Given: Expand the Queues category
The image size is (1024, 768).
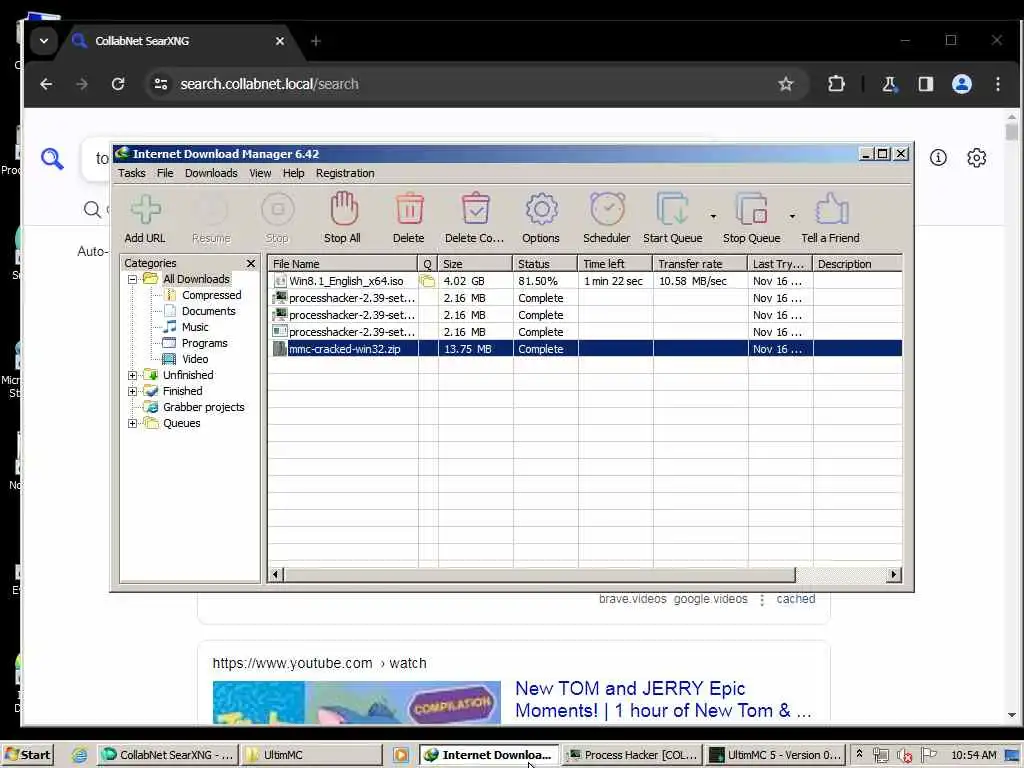Looking at the screenshot, I should click(x=133, y=423).
